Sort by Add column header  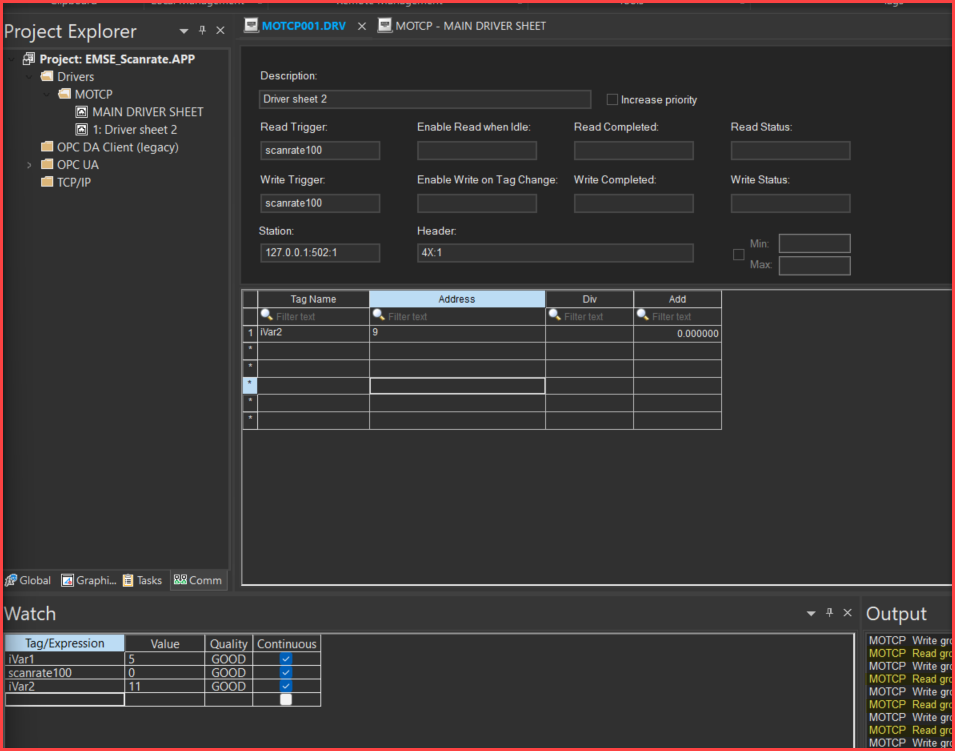pyautogui.click(x=677, y=299)
